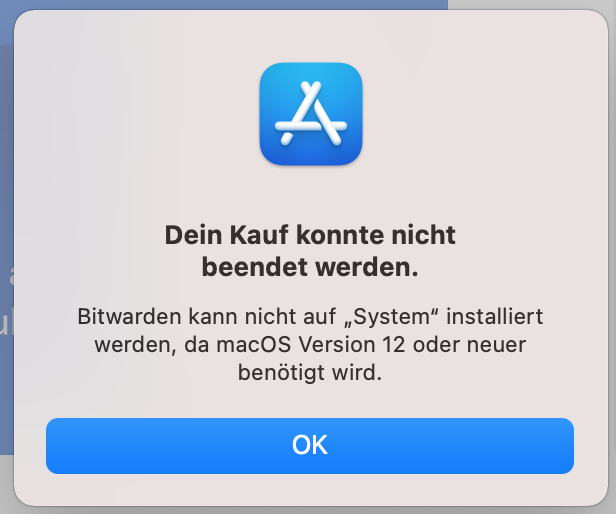Viewport: 616px width, 514px height.
Task: Click the quoted volume name "System"
Action: click(391, 317)
